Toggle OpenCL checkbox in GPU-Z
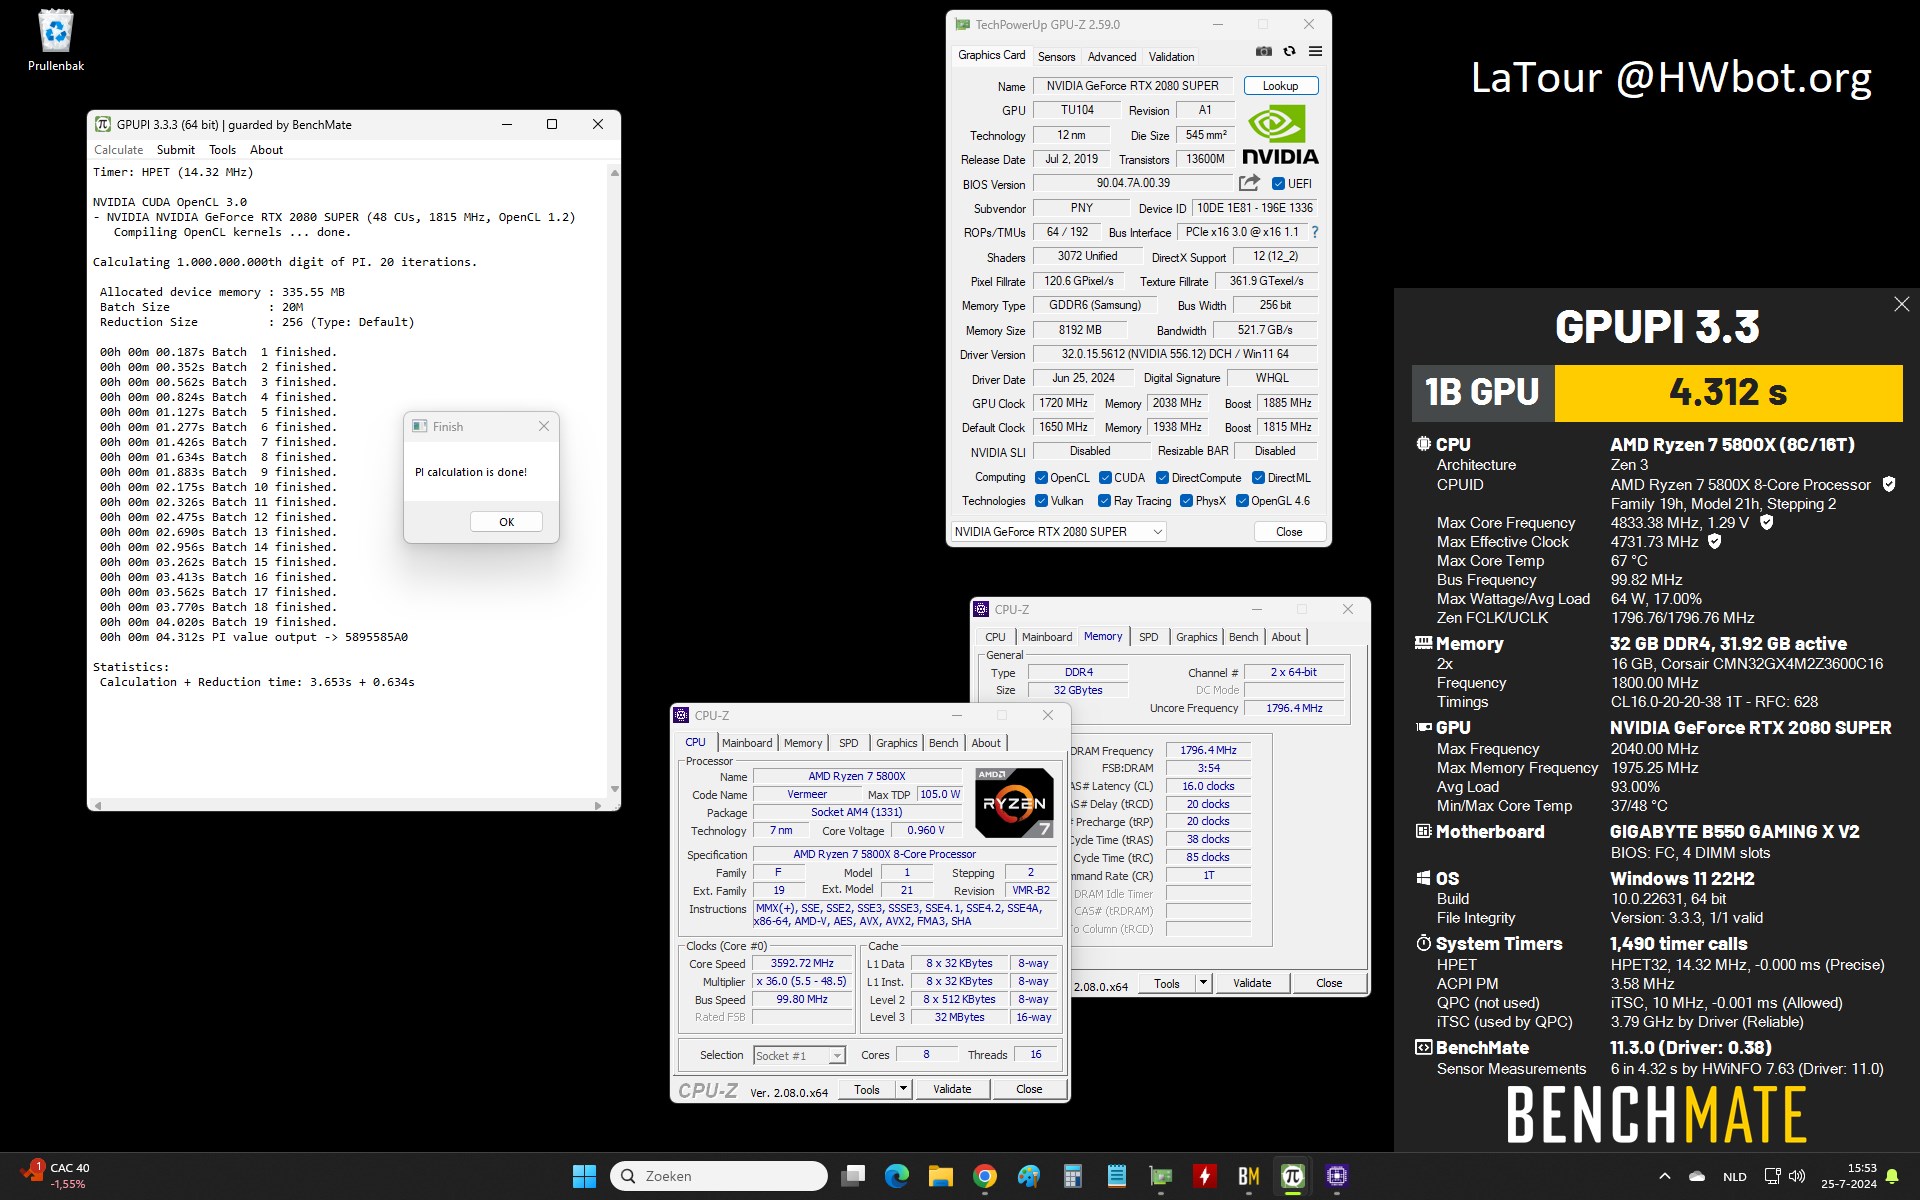Viewport: 1920px width, 1200px height. tap(1041, 478)
